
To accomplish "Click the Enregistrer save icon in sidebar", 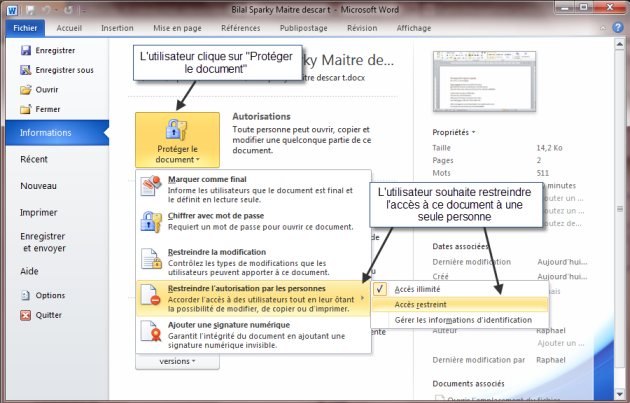I will (26, 51).
